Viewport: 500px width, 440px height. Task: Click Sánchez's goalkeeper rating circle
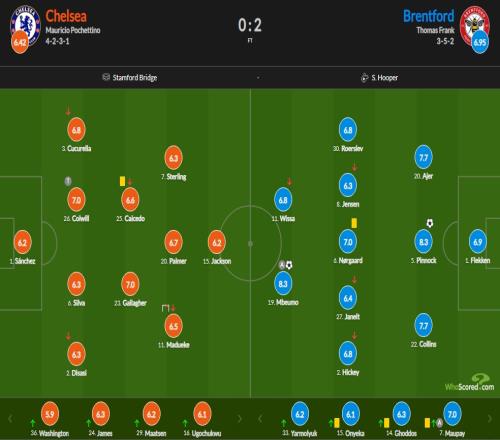[x=22, y=242]
